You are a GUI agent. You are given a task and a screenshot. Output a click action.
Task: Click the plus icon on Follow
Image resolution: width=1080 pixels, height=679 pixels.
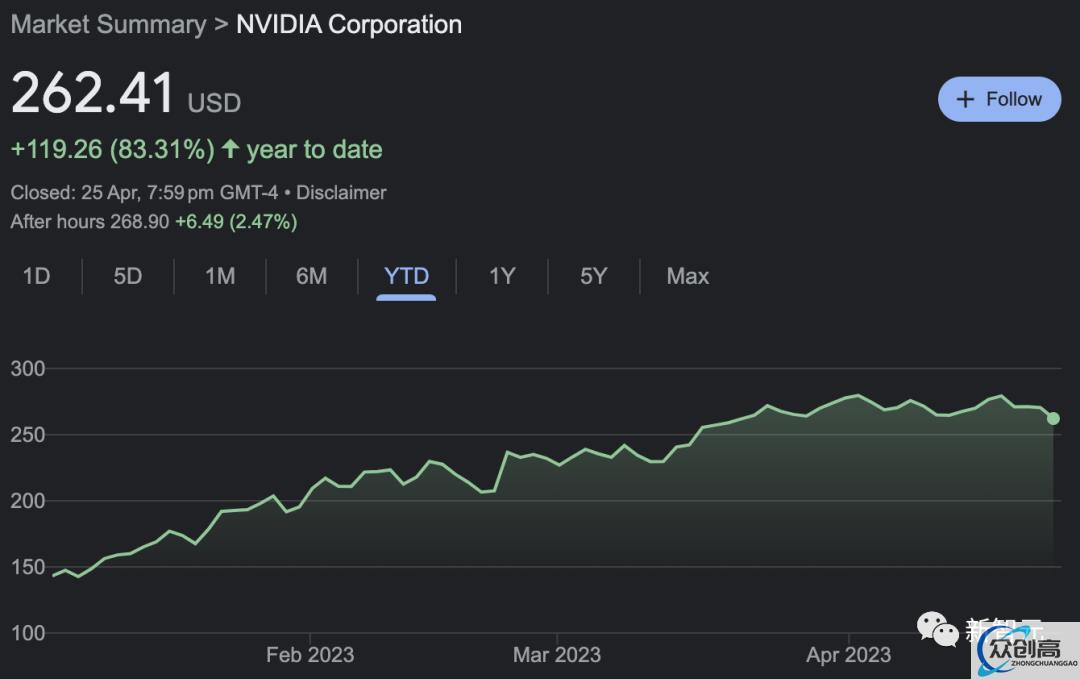tap(965, 99)
